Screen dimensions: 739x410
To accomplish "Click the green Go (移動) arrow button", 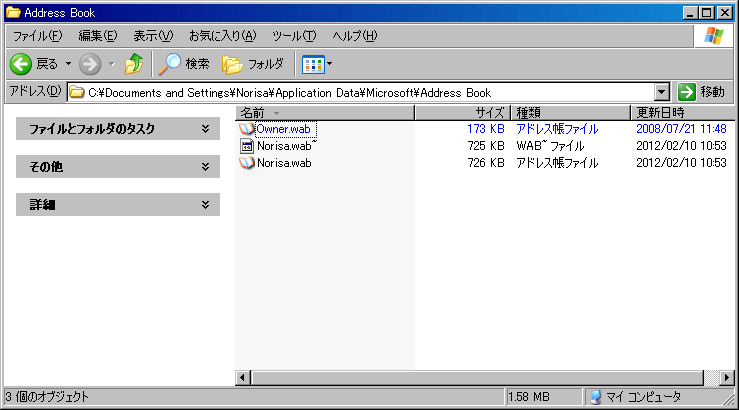I will pyautogui.click(x=687, y=92).
